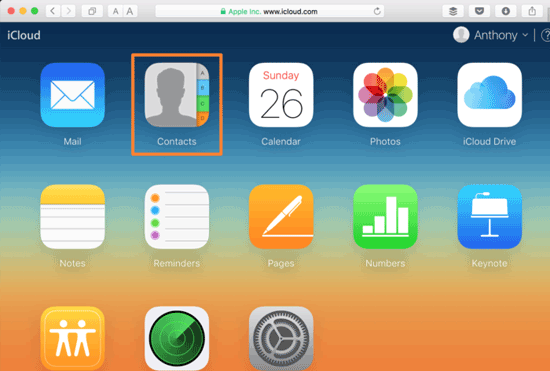
Task: Go forward with Safari's forward arrow
Action: (68, 11)
